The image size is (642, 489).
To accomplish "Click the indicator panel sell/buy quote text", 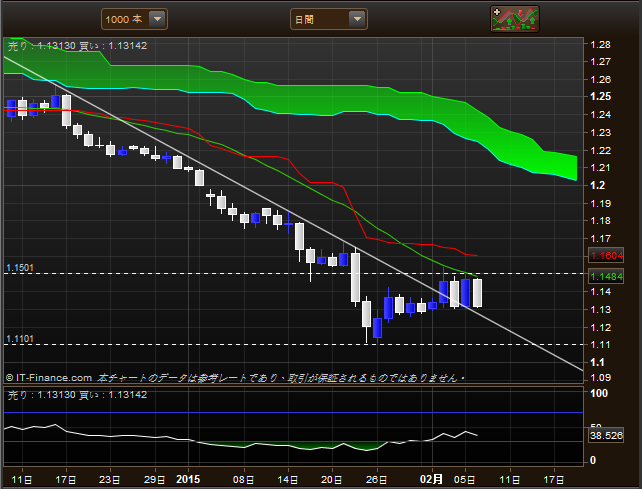I will coord(77,395).
